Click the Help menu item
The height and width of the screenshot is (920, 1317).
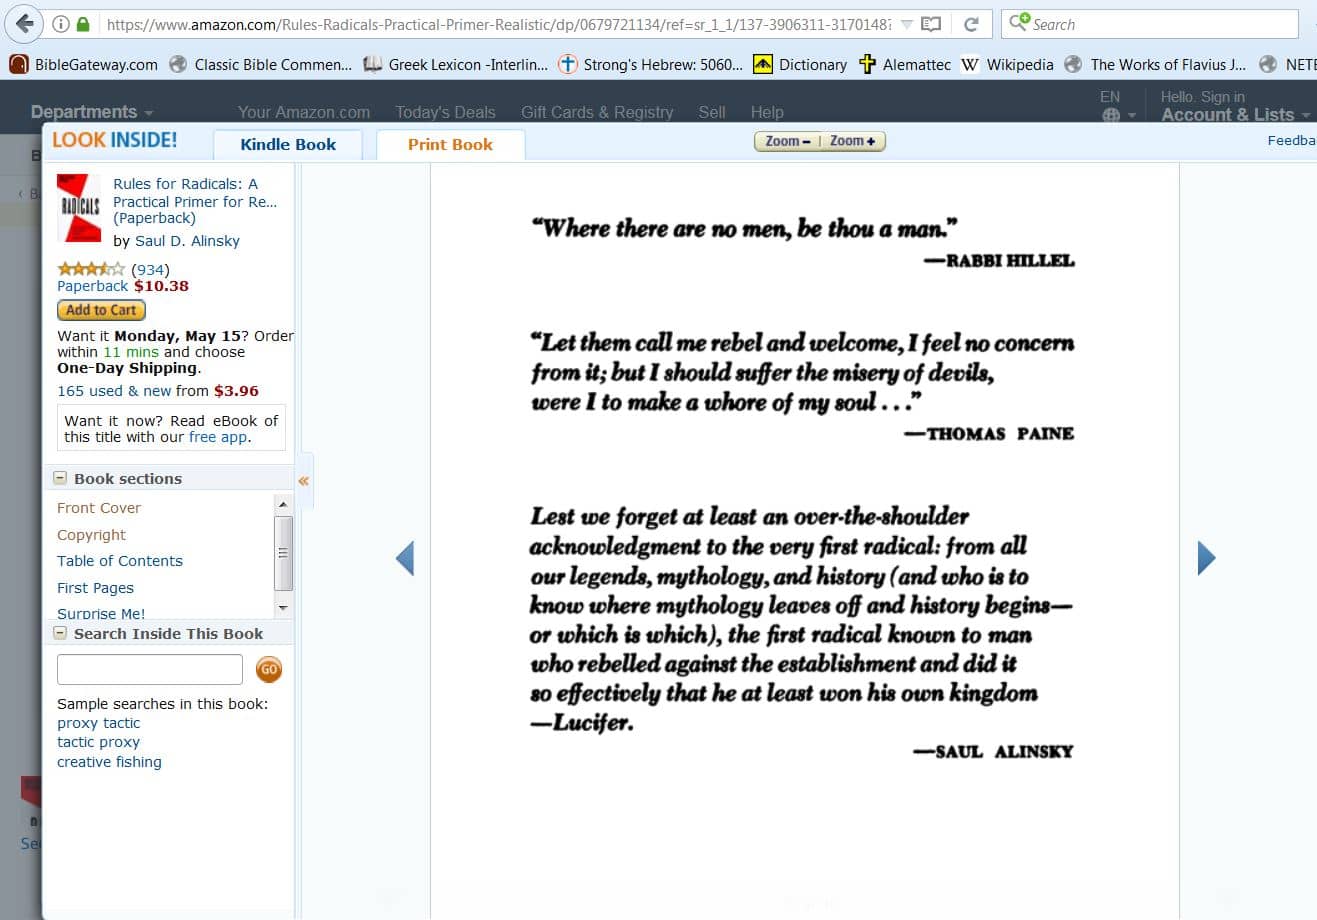pyautogui.click(x=767, y=112)
